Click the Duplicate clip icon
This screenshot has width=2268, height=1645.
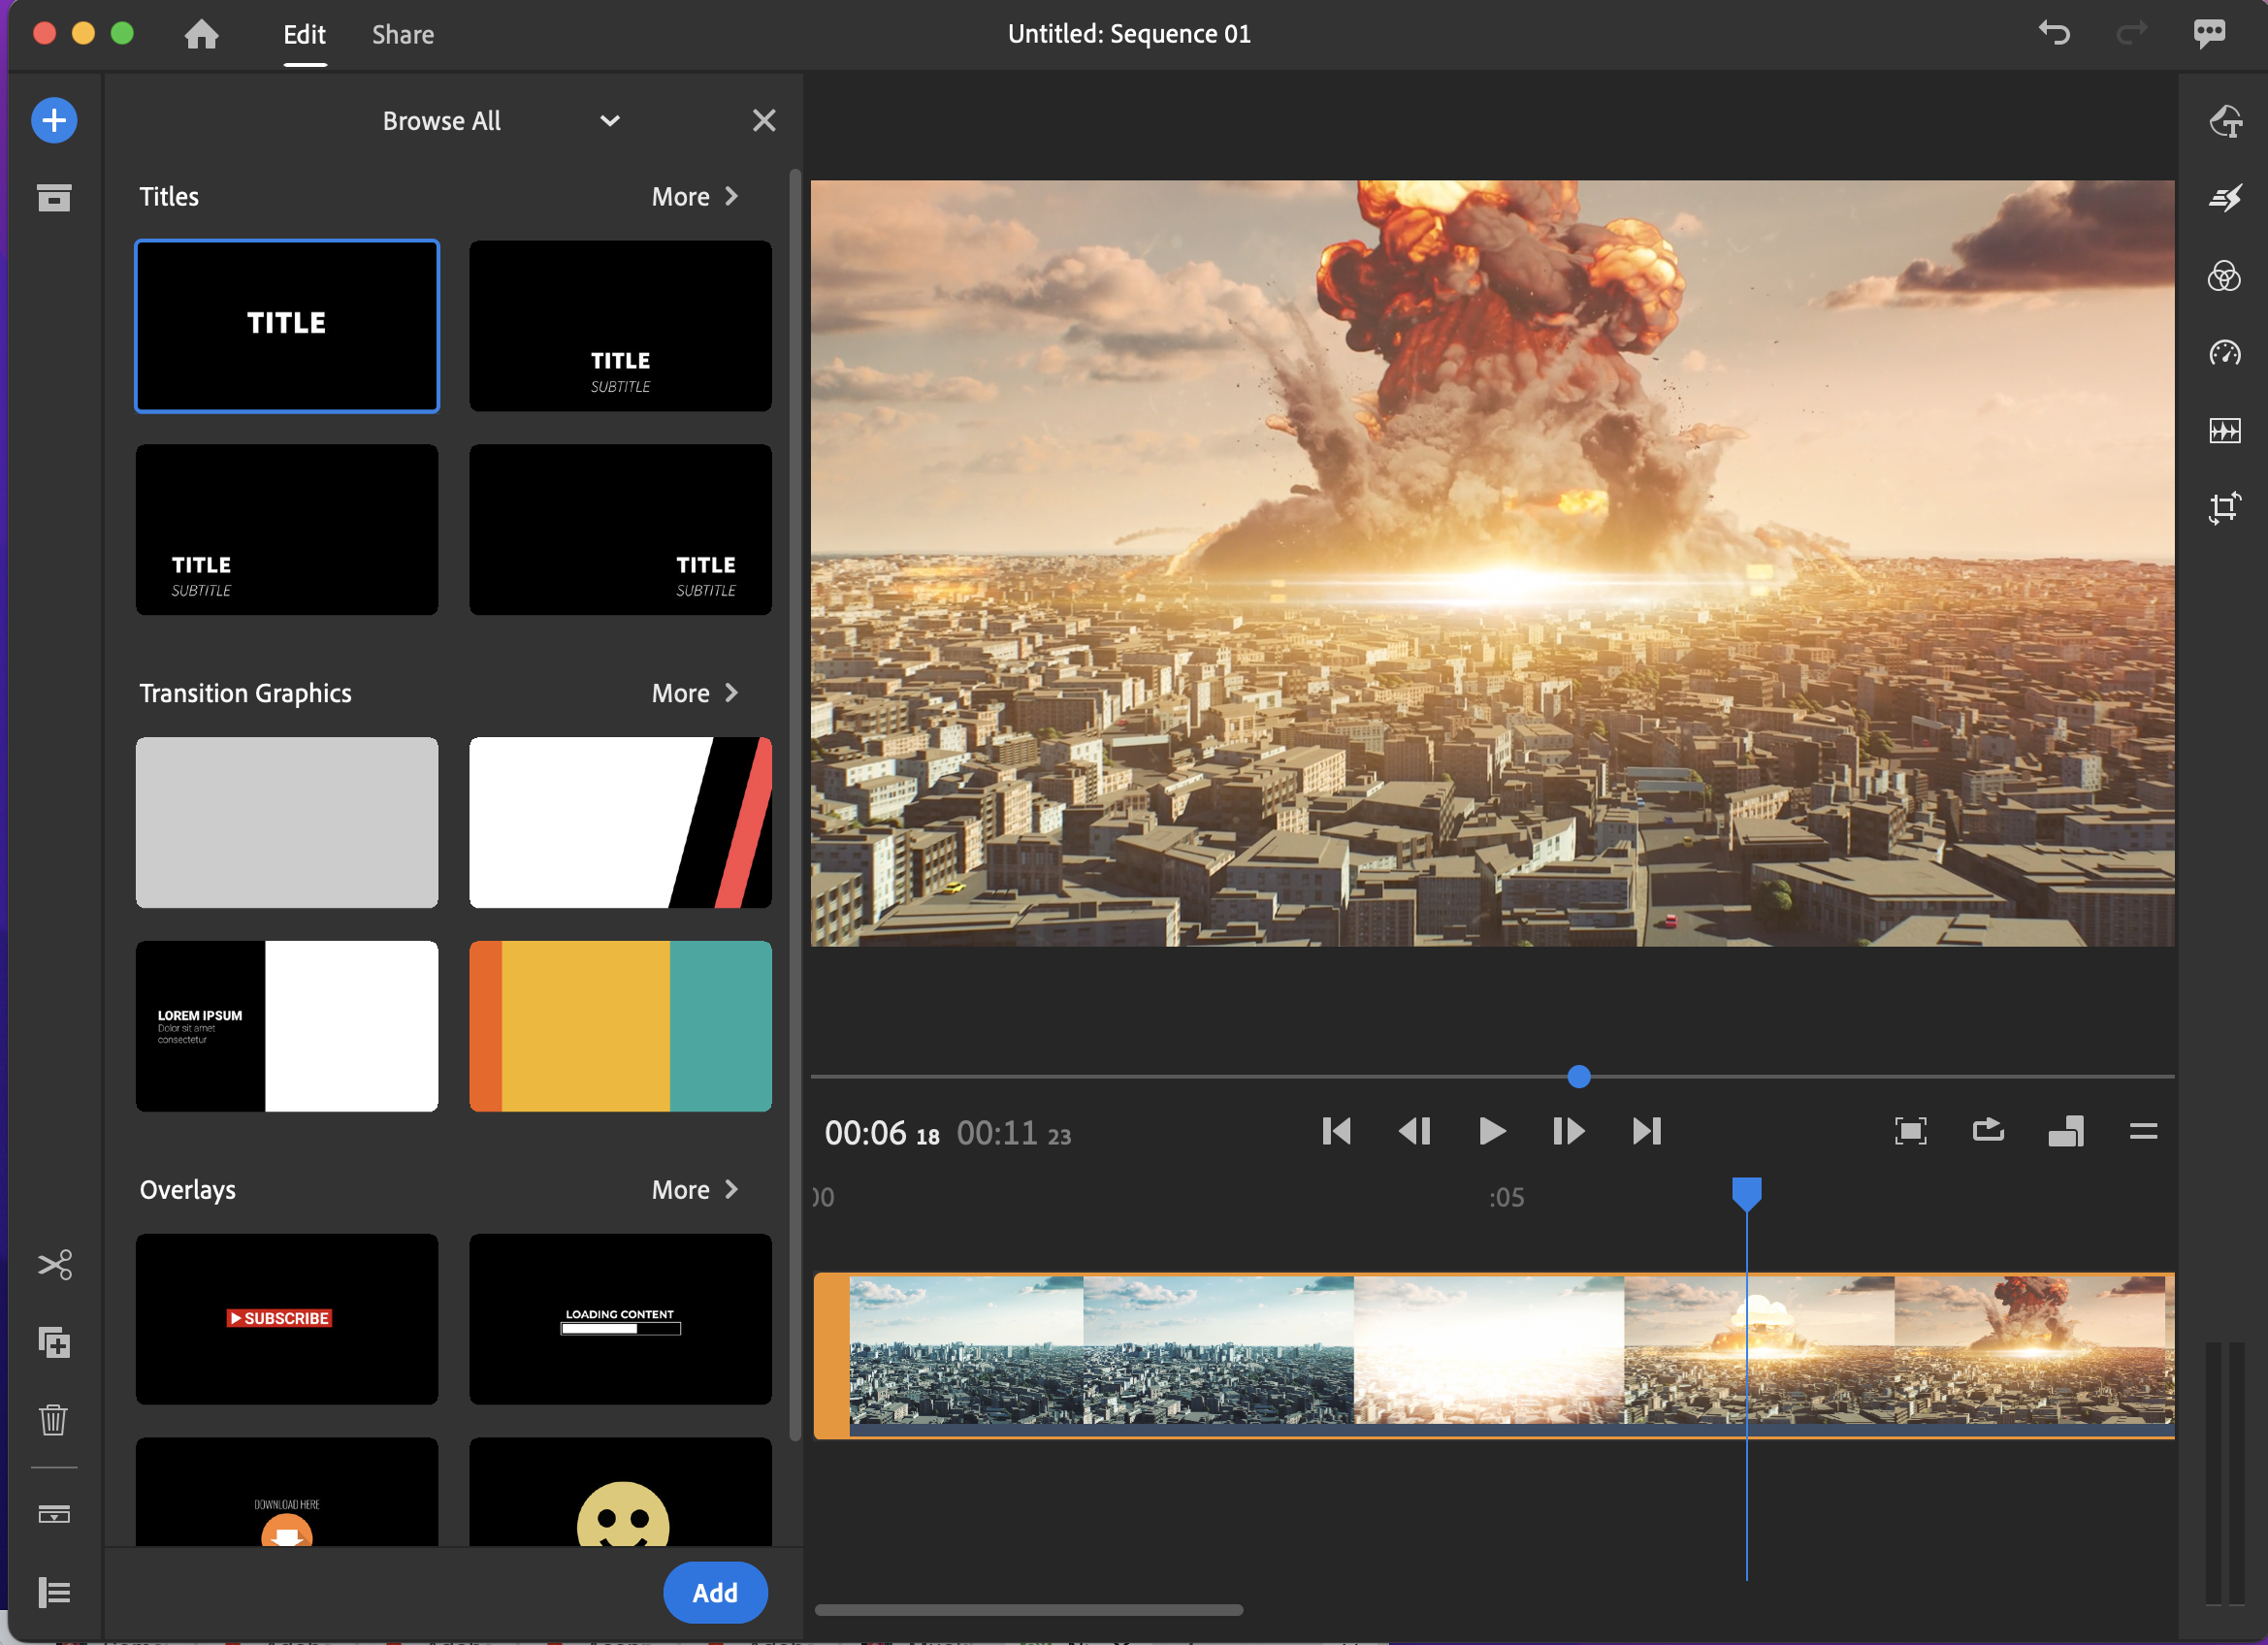pyautogui.click(x=54, y=1342)
